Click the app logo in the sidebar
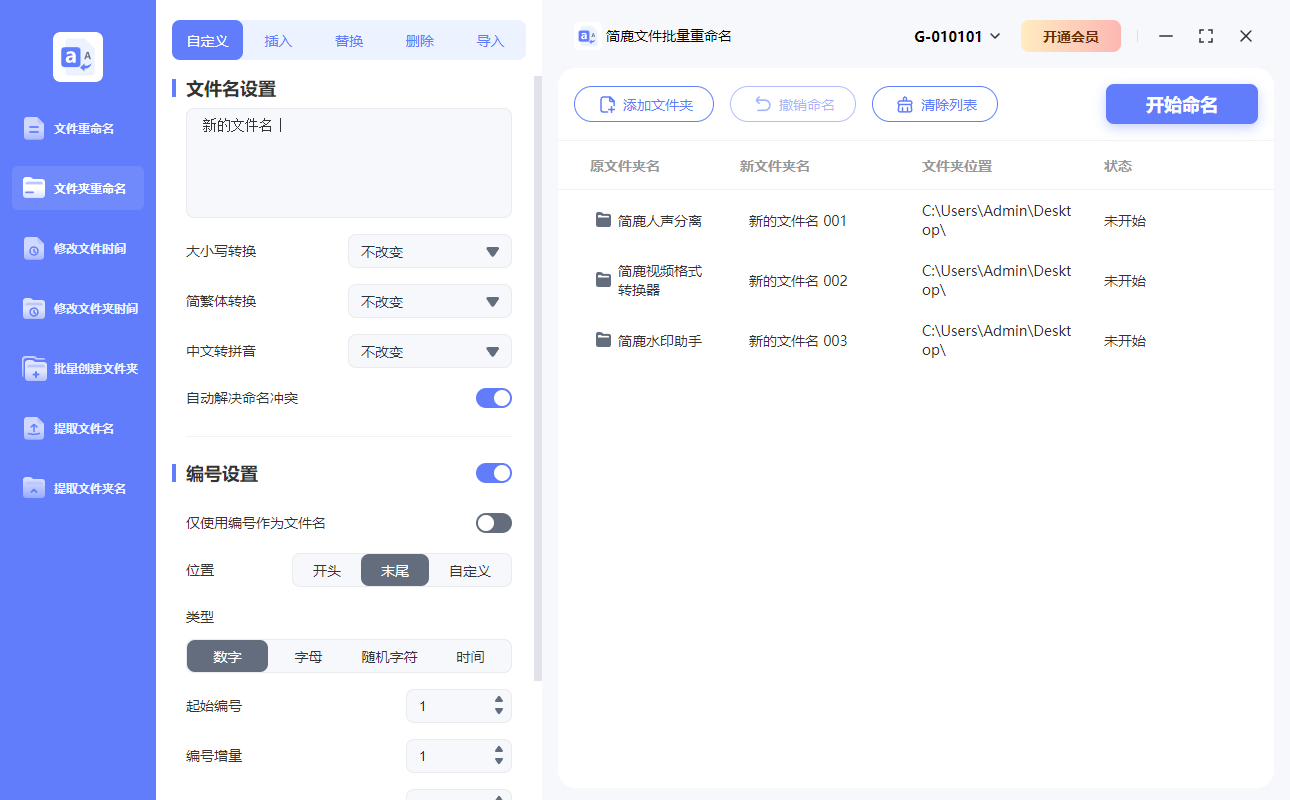The height and width of the screenshot is (800, 1290). point(78,57)
